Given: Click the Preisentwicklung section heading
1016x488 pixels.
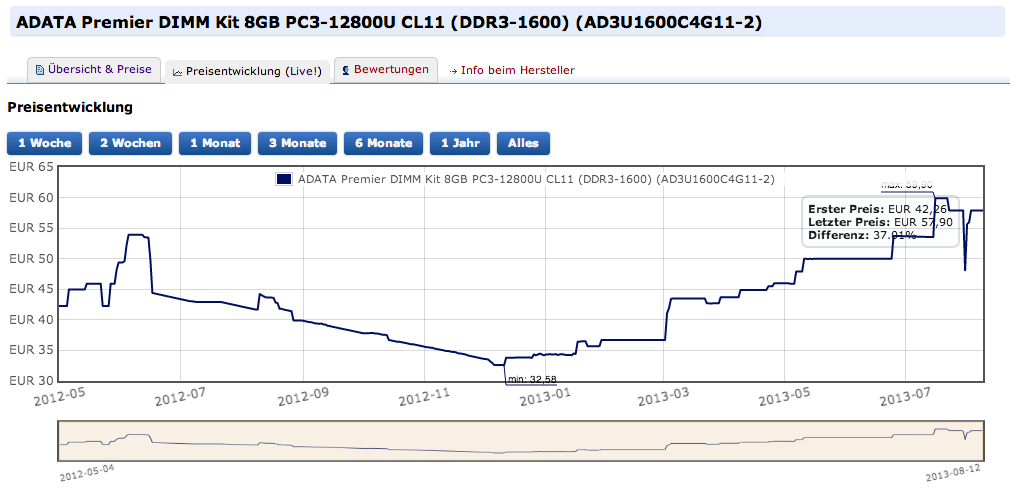Looking at the screenshot, I should pos(70,108).
